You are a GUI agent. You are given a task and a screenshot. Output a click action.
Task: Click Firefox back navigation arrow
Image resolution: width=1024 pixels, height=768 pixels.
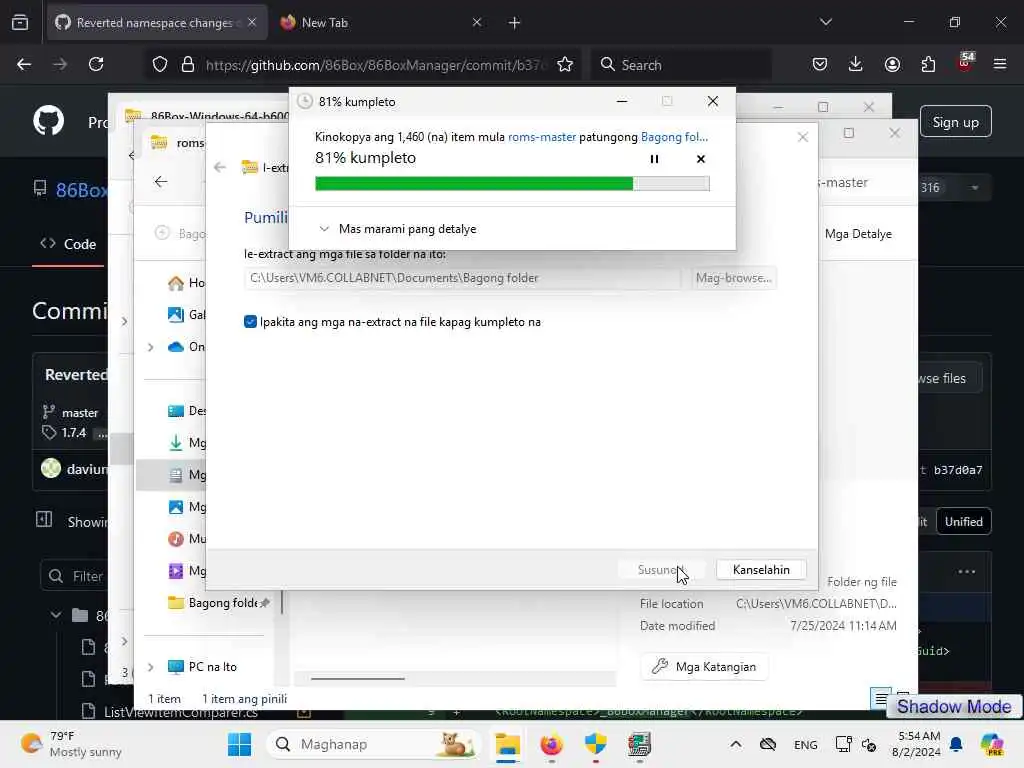(x=24, y=65)
